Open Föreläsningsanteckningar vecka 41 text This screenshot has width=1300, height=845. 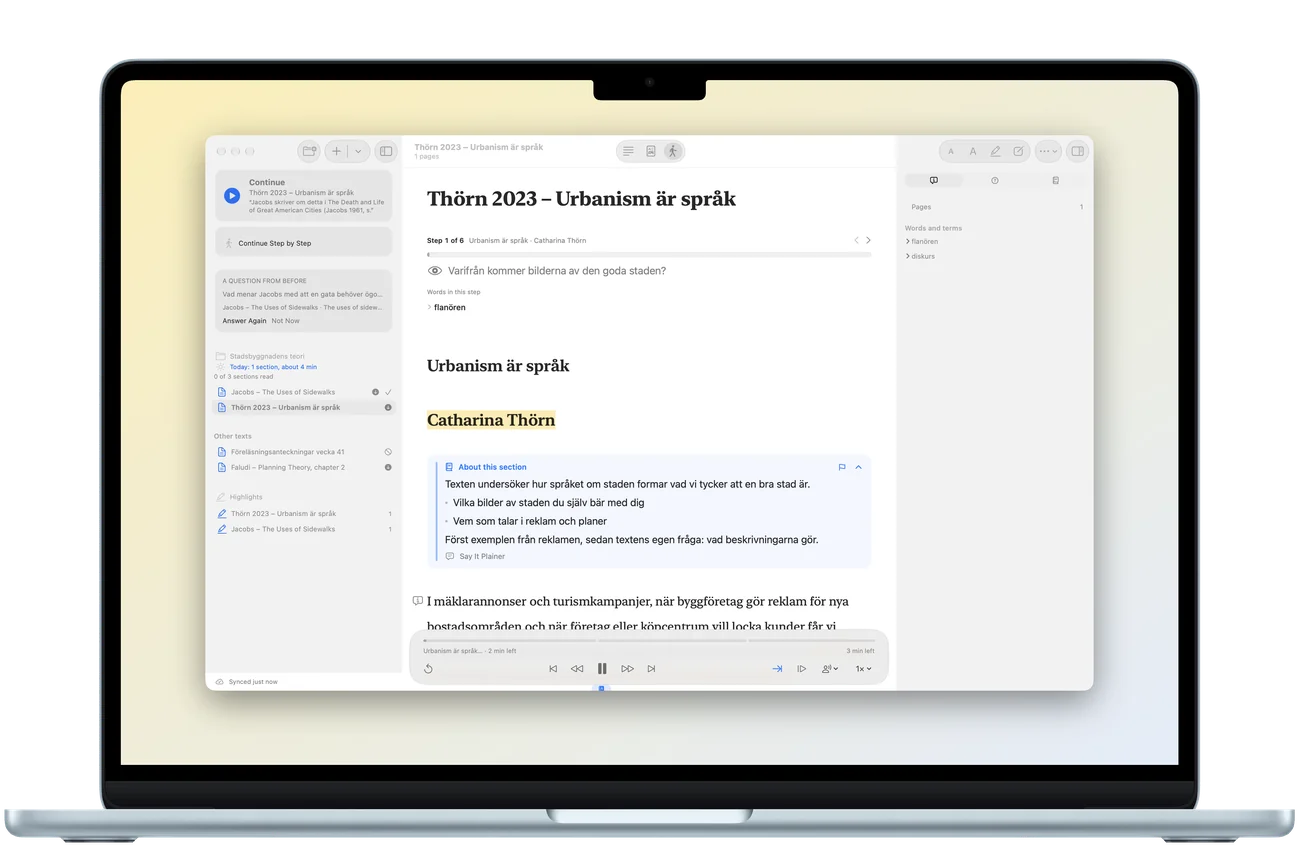click(x=304, y=452)
